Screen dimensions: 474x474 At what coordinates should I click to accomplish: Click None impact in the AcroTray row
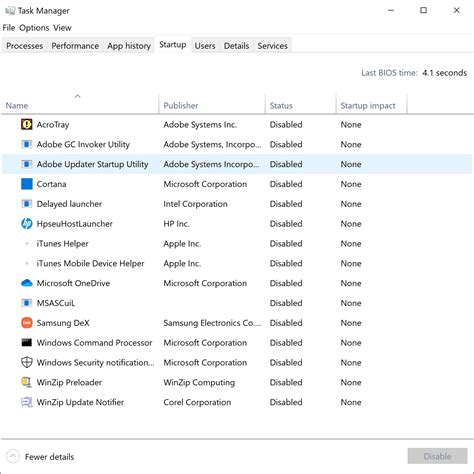[351, 125]
